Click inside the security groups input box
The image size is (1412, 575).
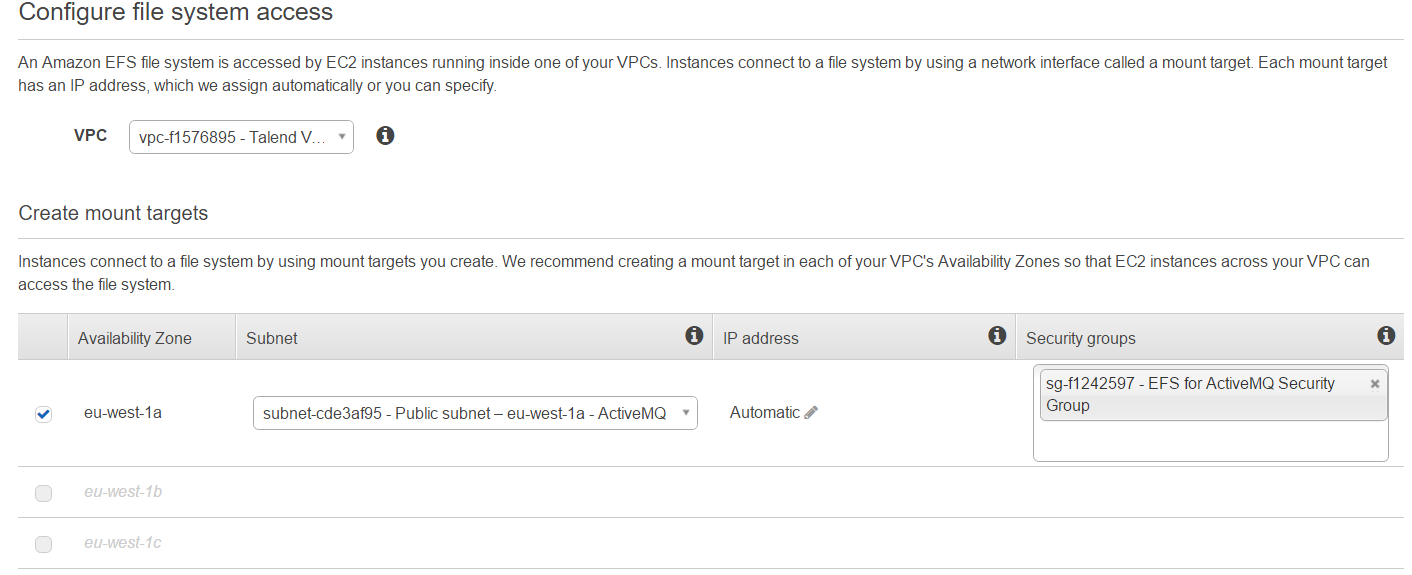(1210, 441)
